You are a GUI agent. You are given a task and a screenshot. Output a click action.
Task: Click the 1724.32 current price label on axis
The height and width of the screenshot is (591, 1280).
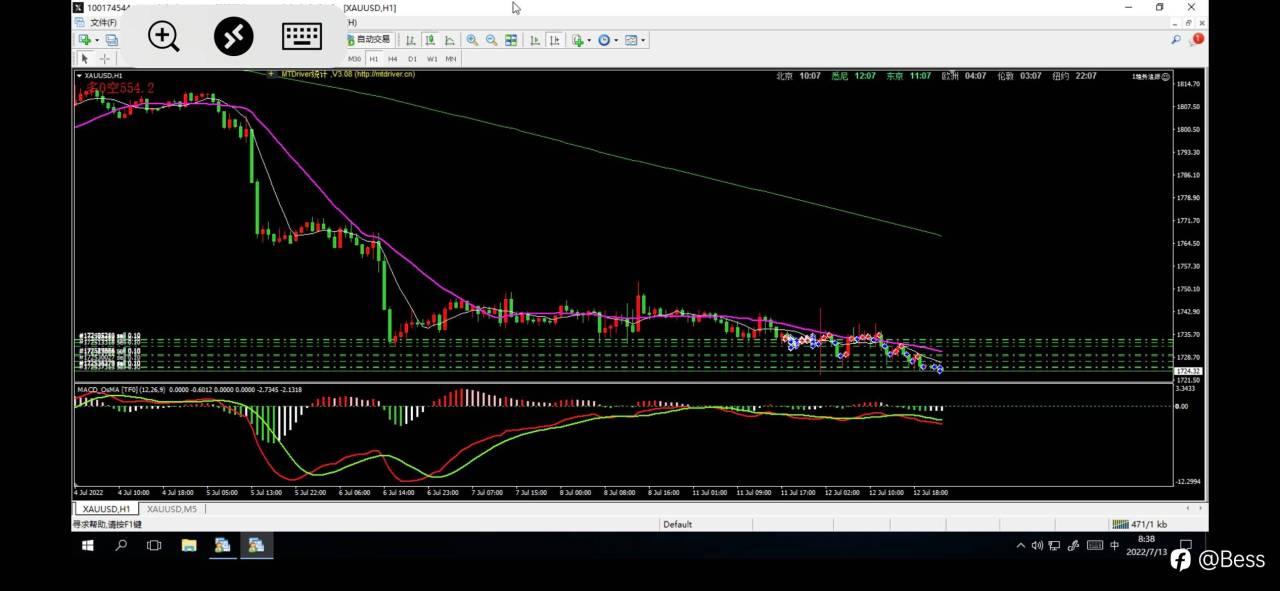click(1188, 371)
